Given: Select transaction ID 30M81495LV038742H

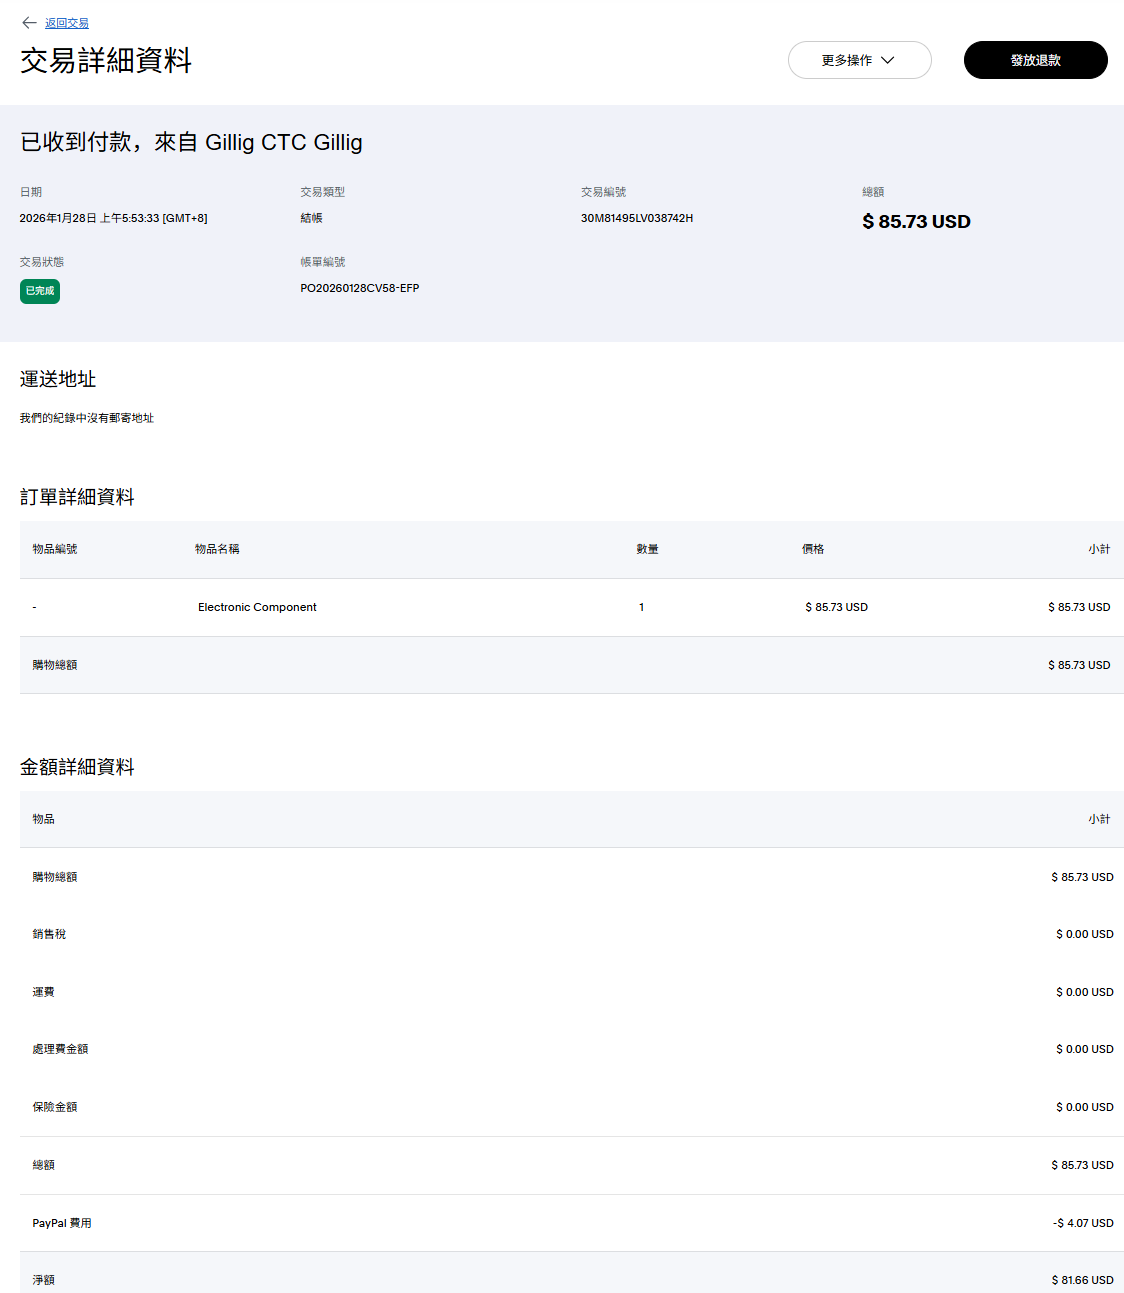Looking at the screenshot, I should (x=636, y=218).
